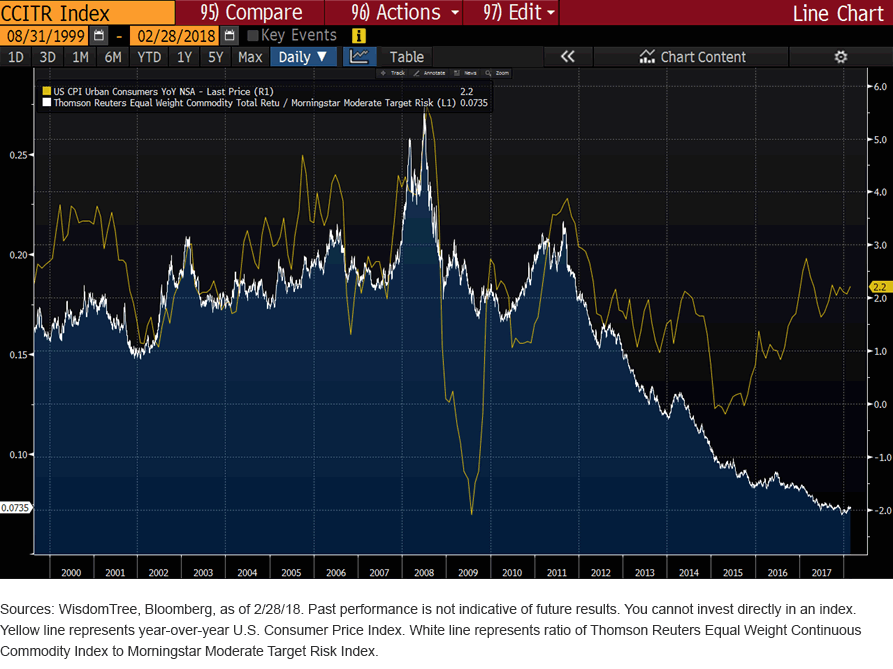
Task: Enable the Key Events checkbox
Action: coord(253,36)
